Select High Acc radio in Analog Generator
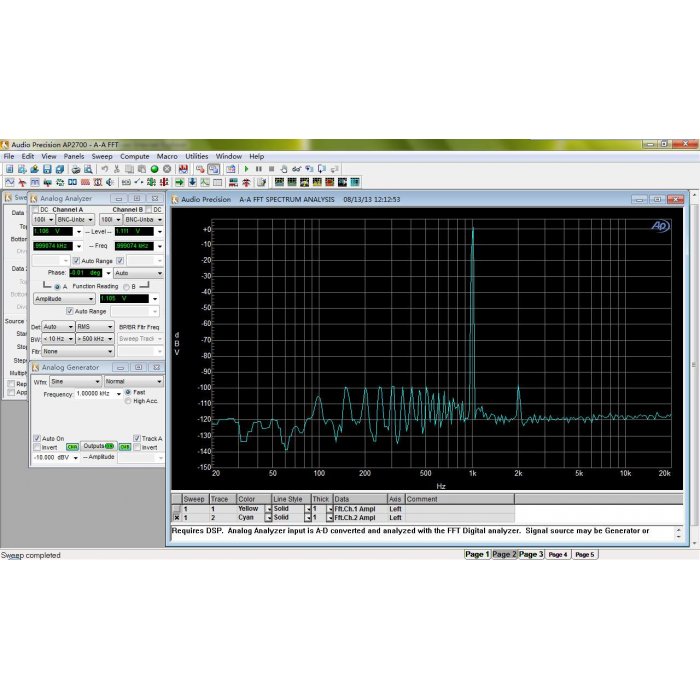Image resolution: width=700 pixels, height=700 pixels. (128, 401)
